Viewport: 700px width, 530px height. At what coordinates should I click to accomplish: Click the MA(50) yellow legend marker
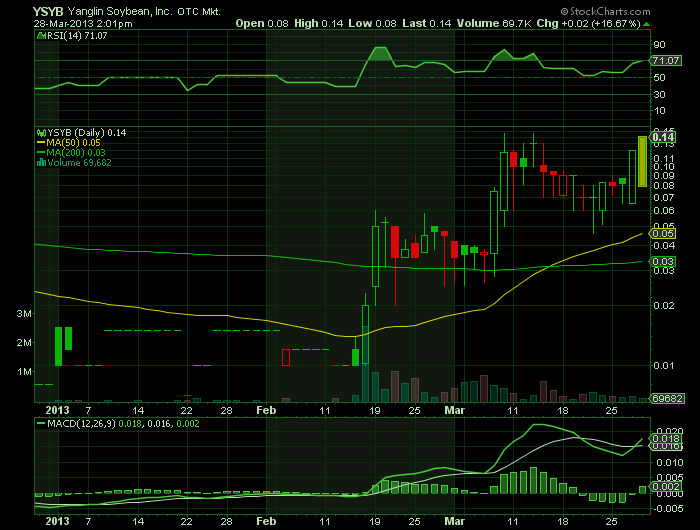(x=39, y=142)
